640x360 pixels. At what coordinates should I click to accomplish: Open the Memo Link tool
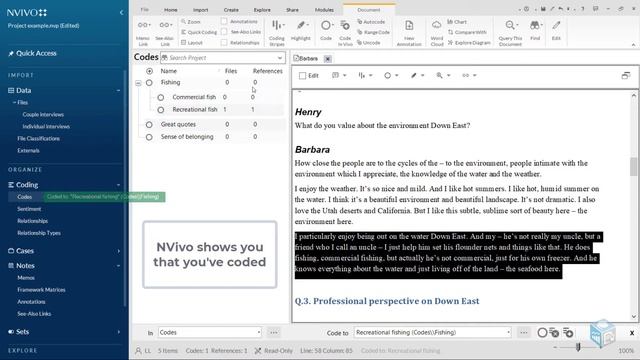click(x=143, y=33)
